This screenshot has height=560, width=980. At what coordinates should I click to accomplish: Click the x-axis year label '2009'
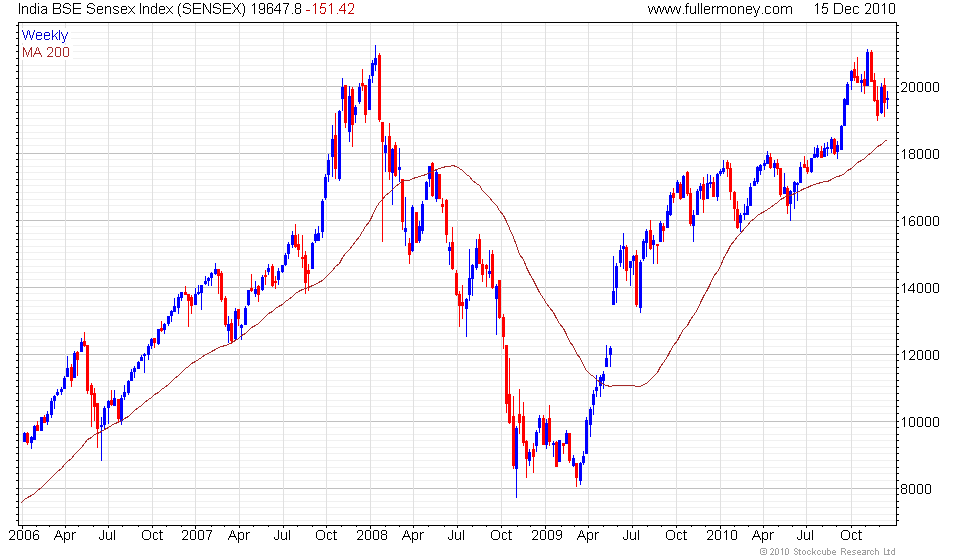[x=546, y=536]
